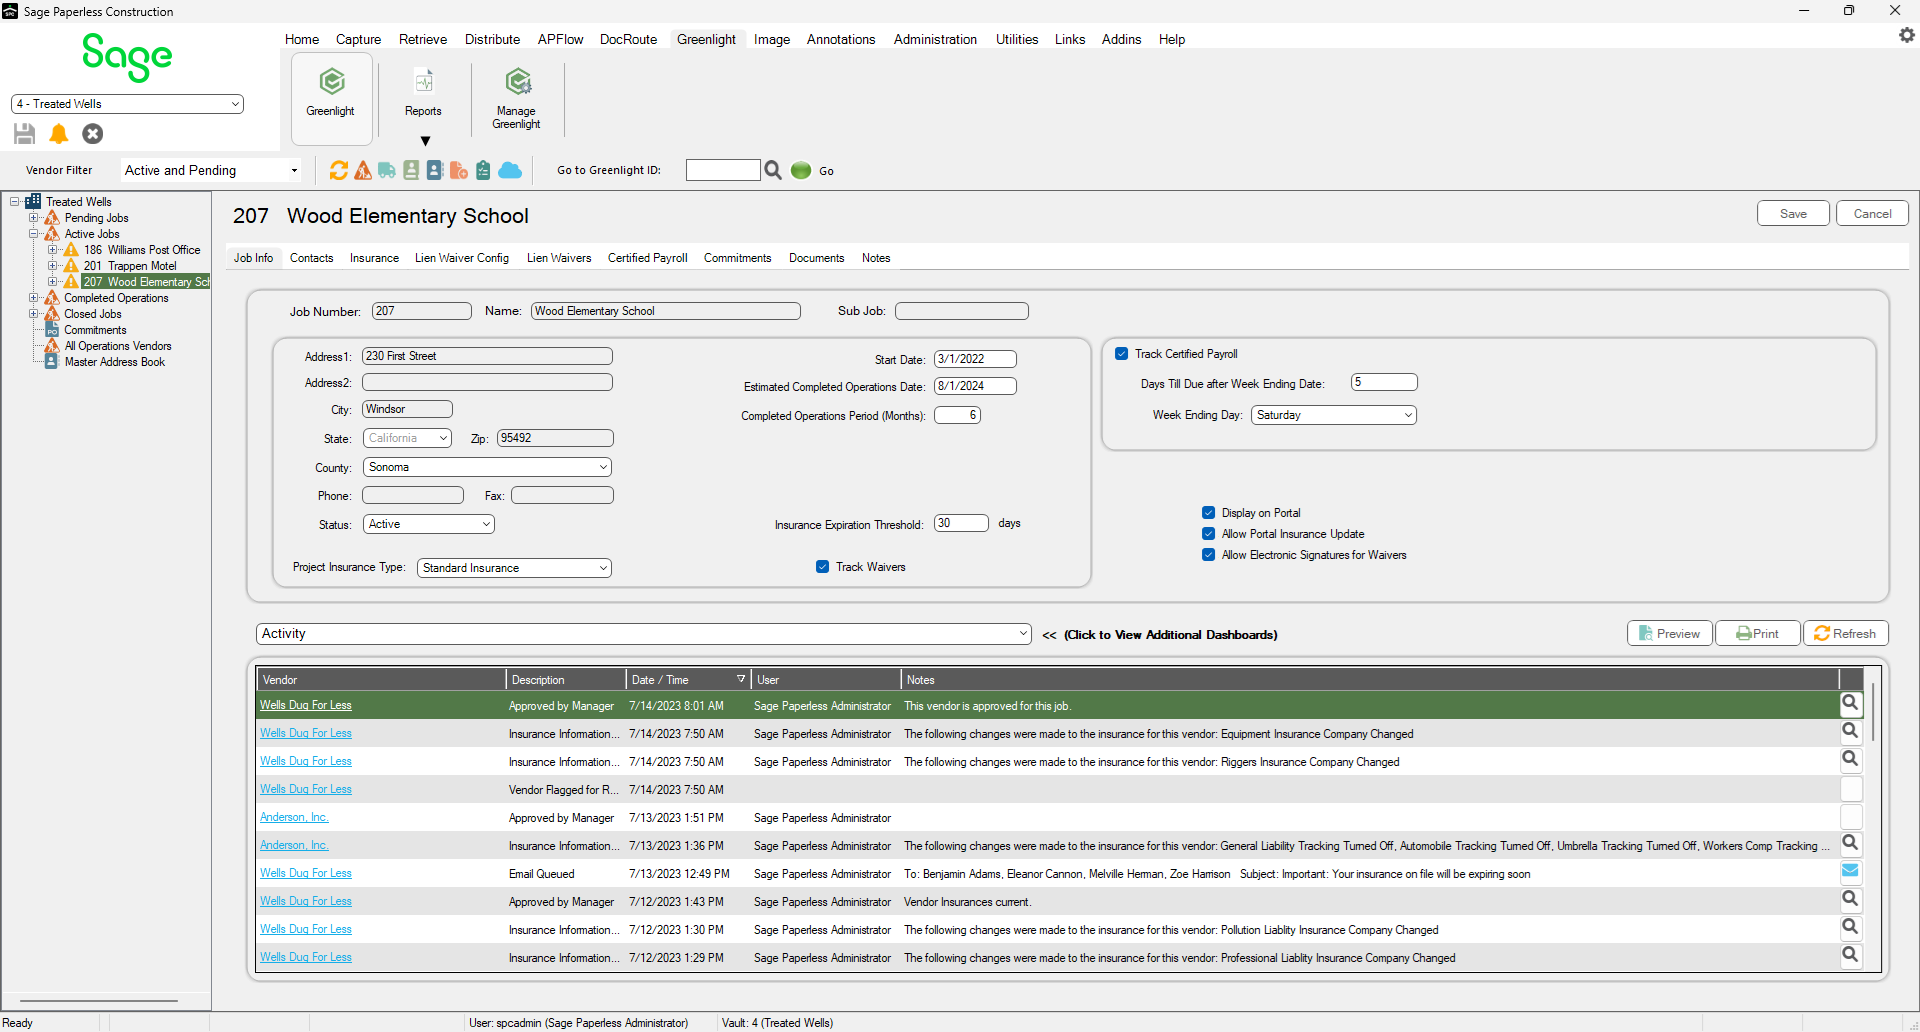Open the vault dropdown 4 - Treated Wells
This screenshot has height=1032, width=1920.
click(x=127, y=104)
